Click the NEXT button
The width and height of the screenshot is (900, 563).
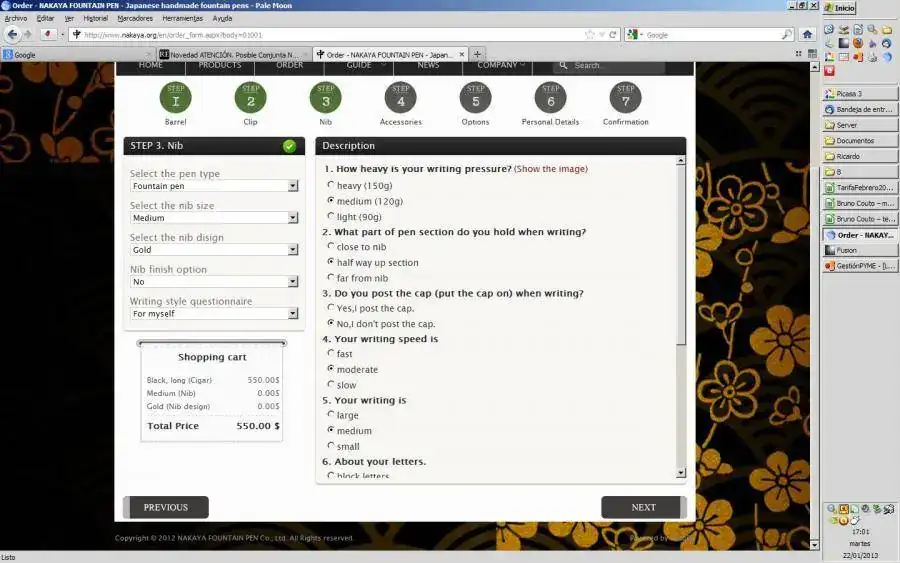click(643, 507)
